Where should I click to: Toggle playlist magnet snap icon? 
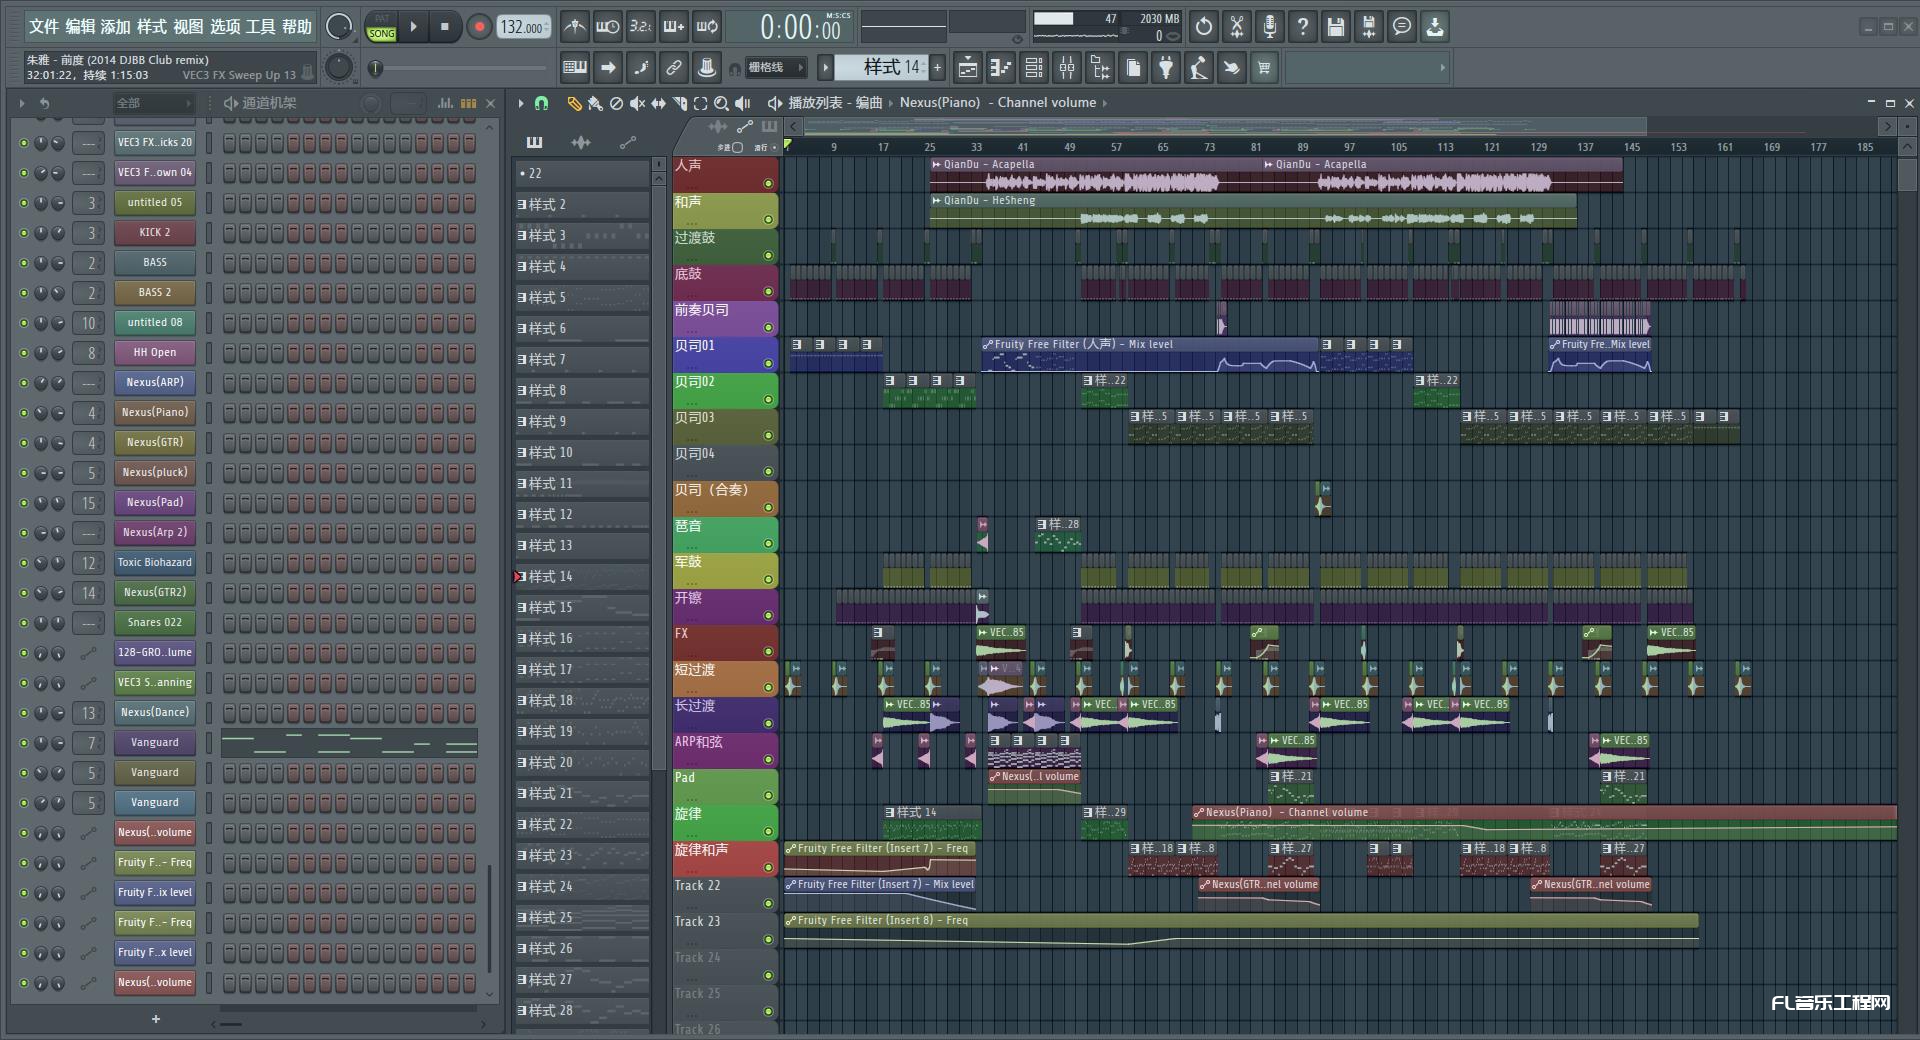[x=541, y=103]
